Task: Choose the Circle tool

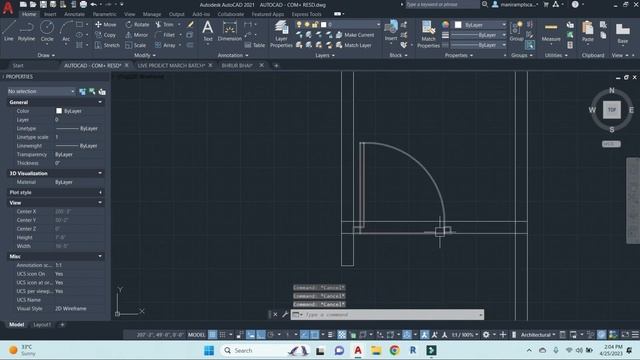Action: coord(47,31)
